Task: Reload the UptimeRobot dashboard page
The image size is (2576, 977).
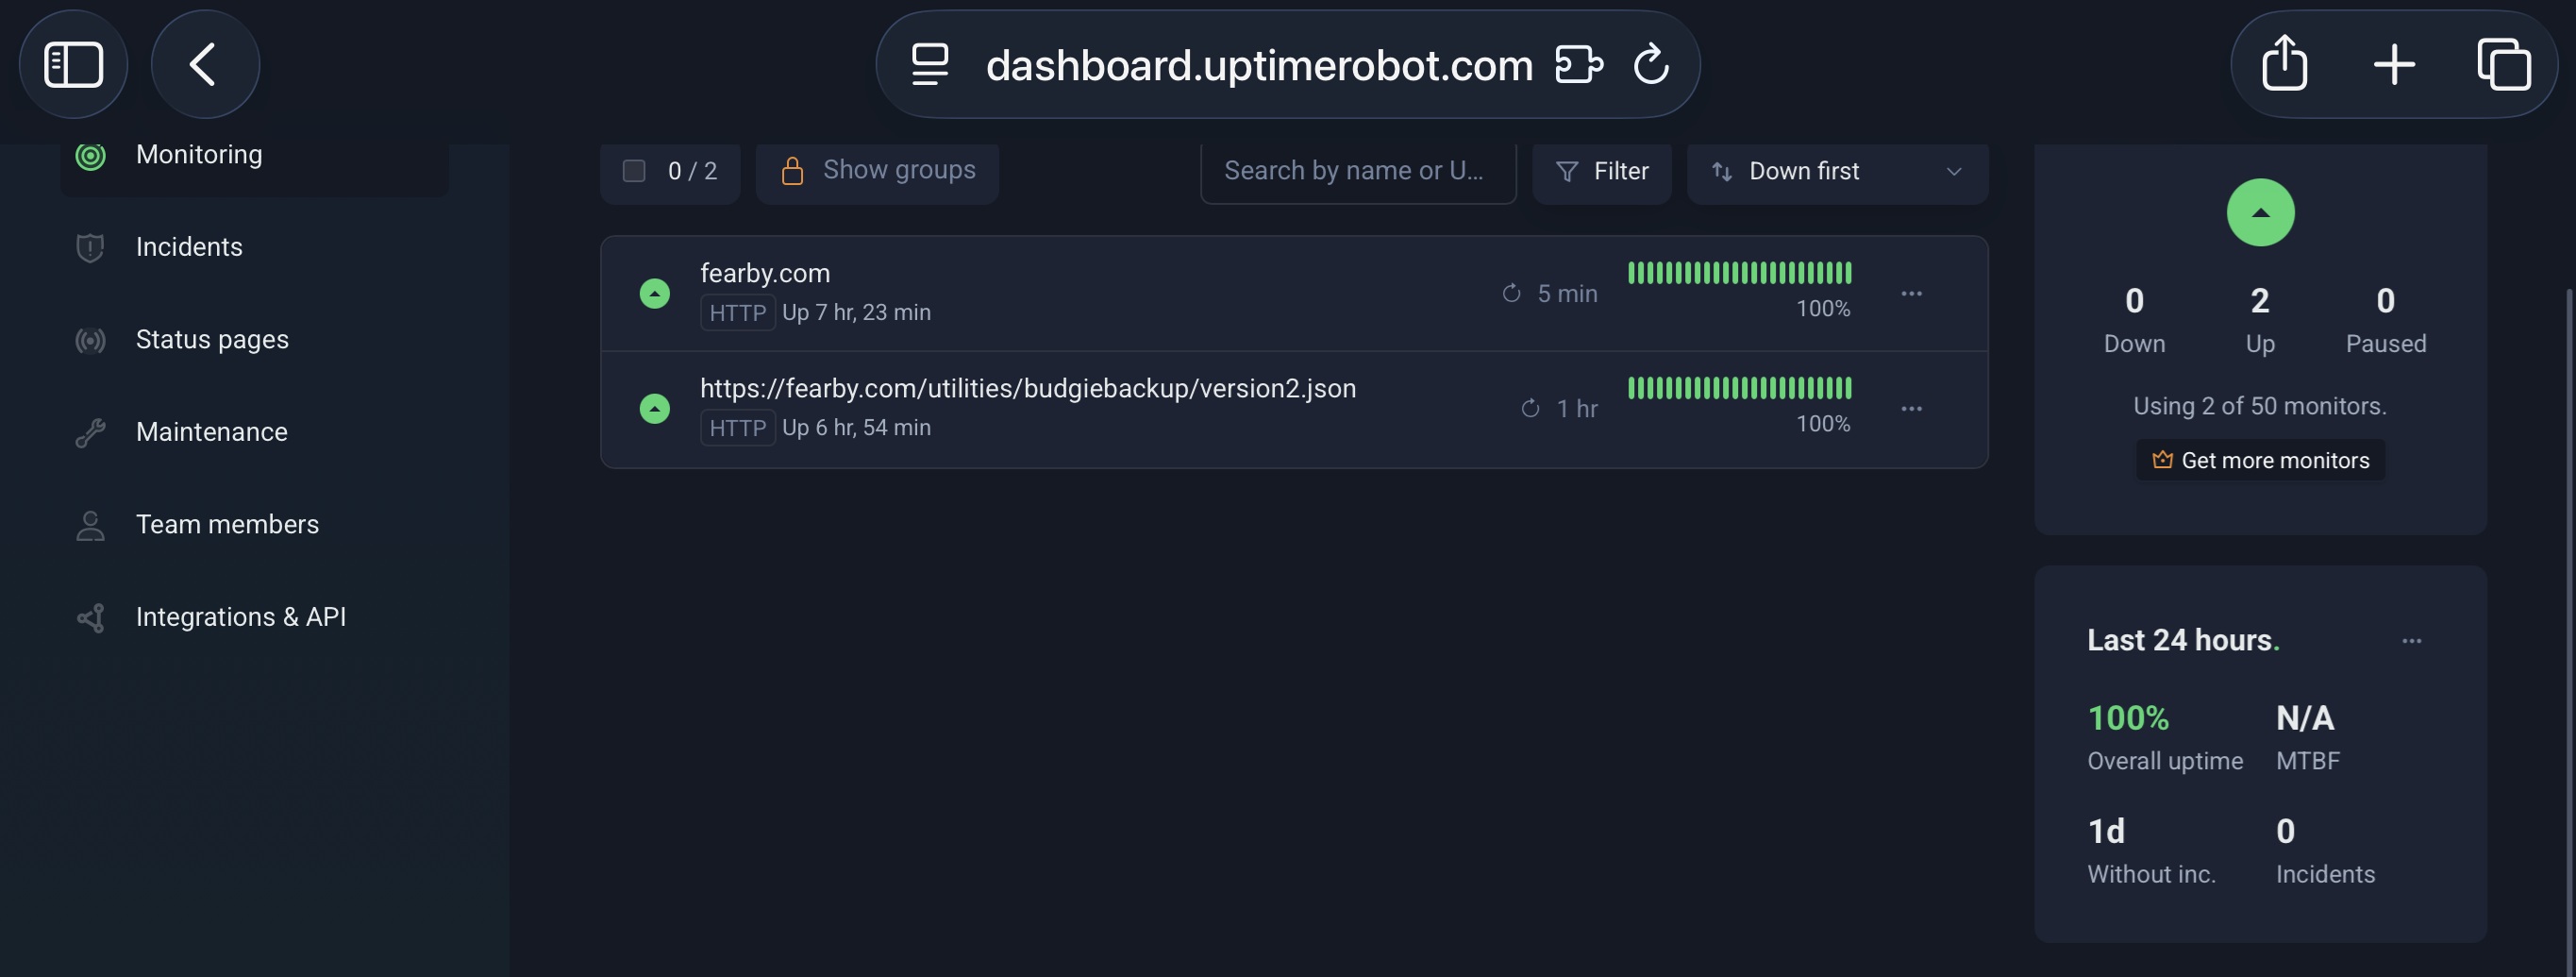Action: [x=1651, y=65]
